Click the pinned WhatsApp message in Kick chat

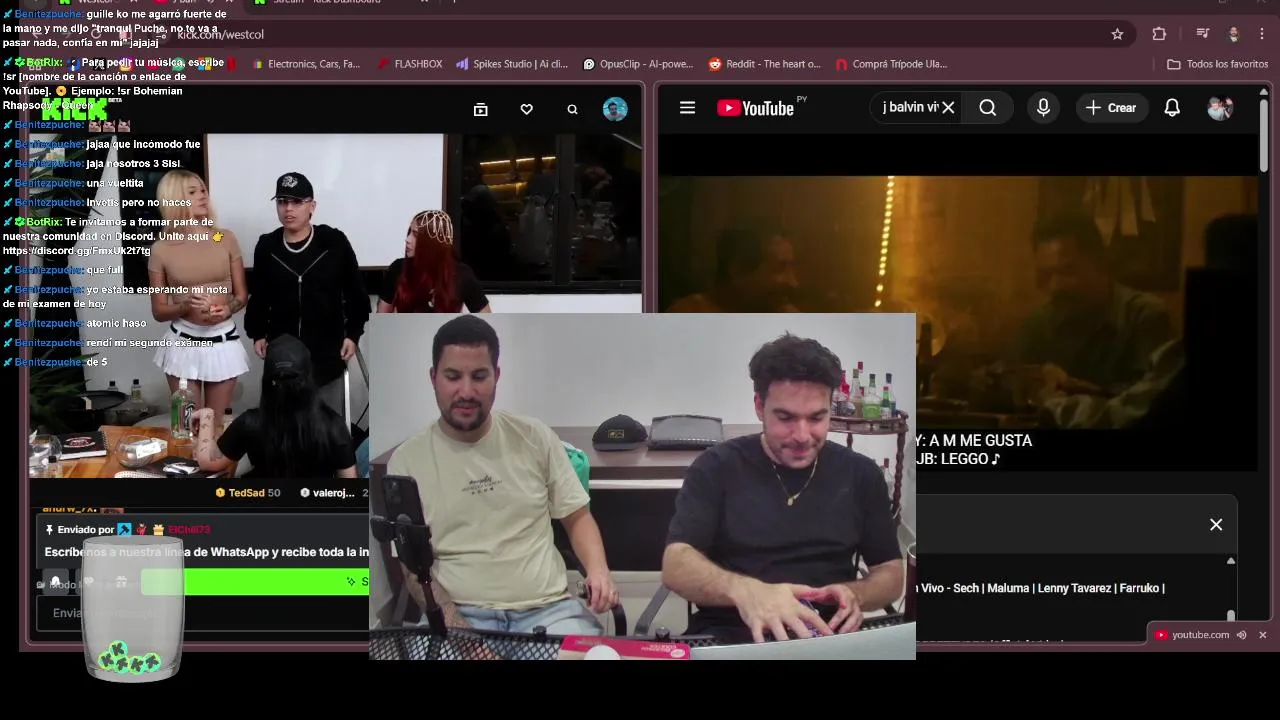click(x=207, y=552)
